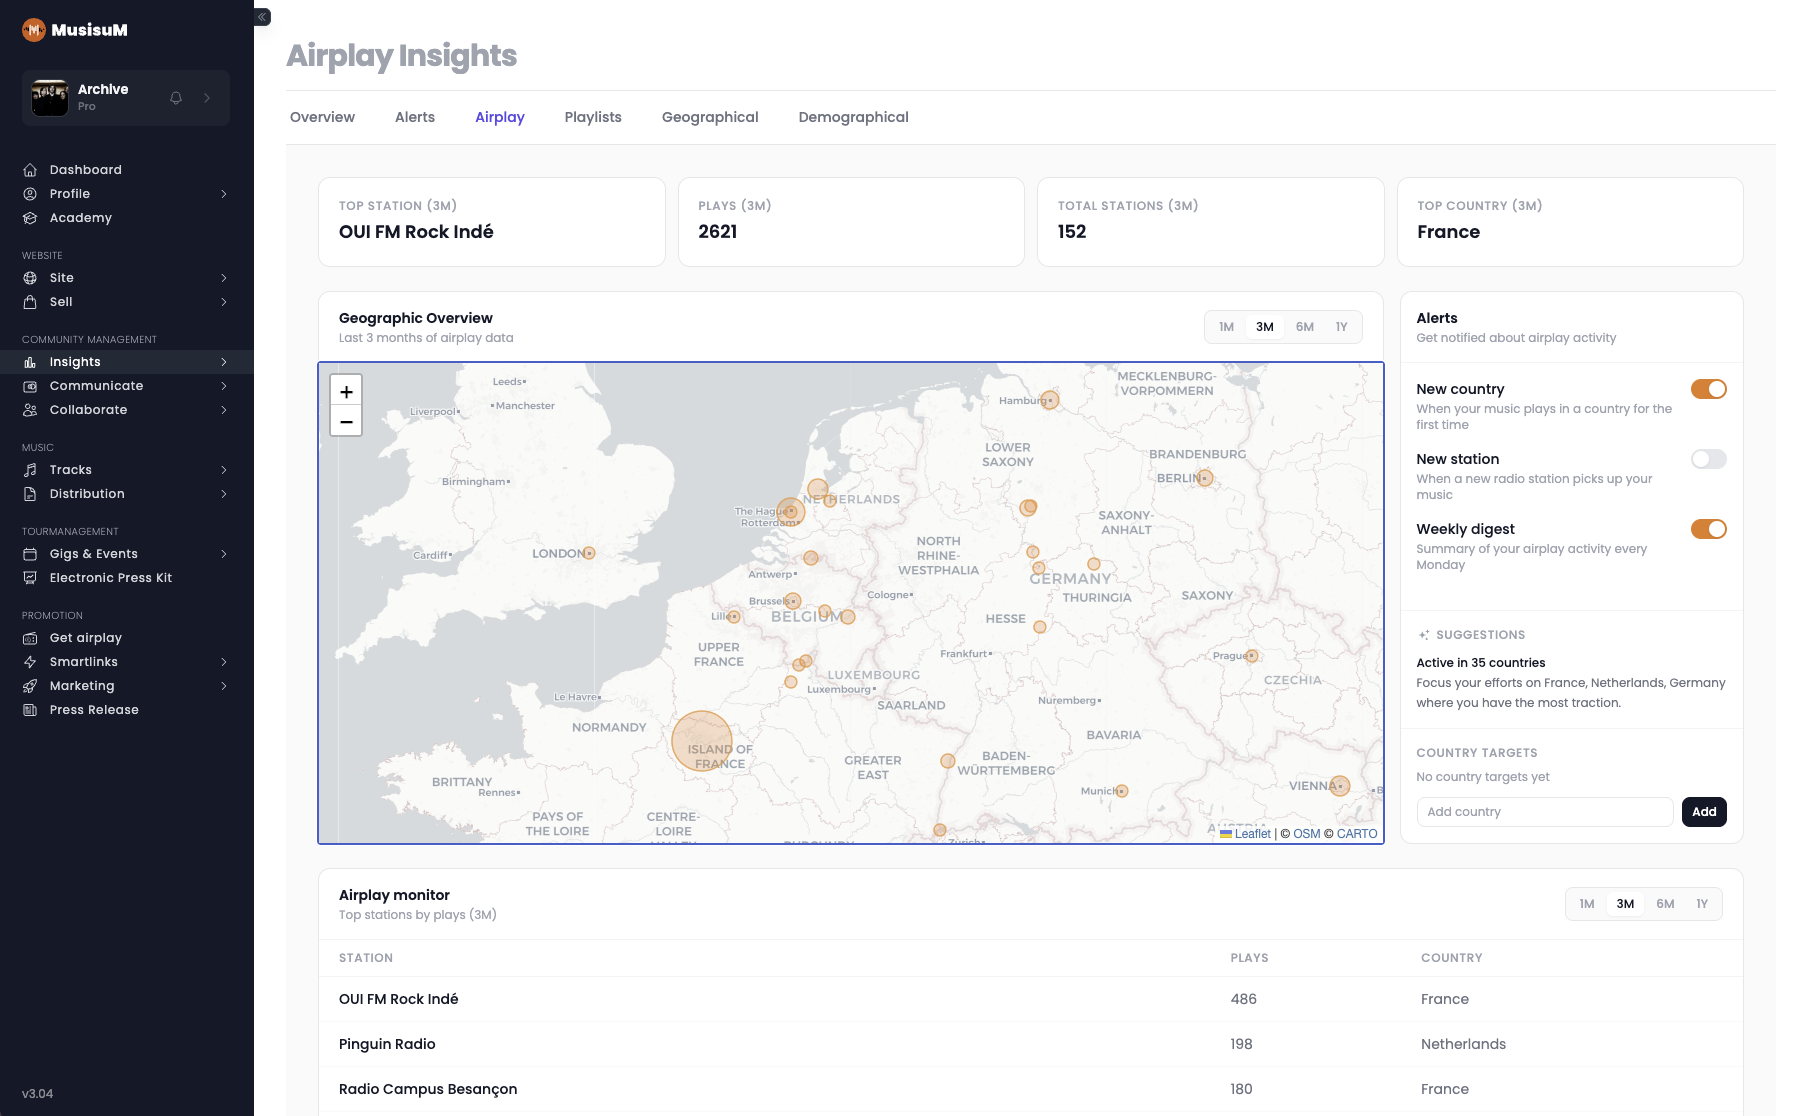
Task: Open the Leaflet attribution link
Action: (1252, 834)
